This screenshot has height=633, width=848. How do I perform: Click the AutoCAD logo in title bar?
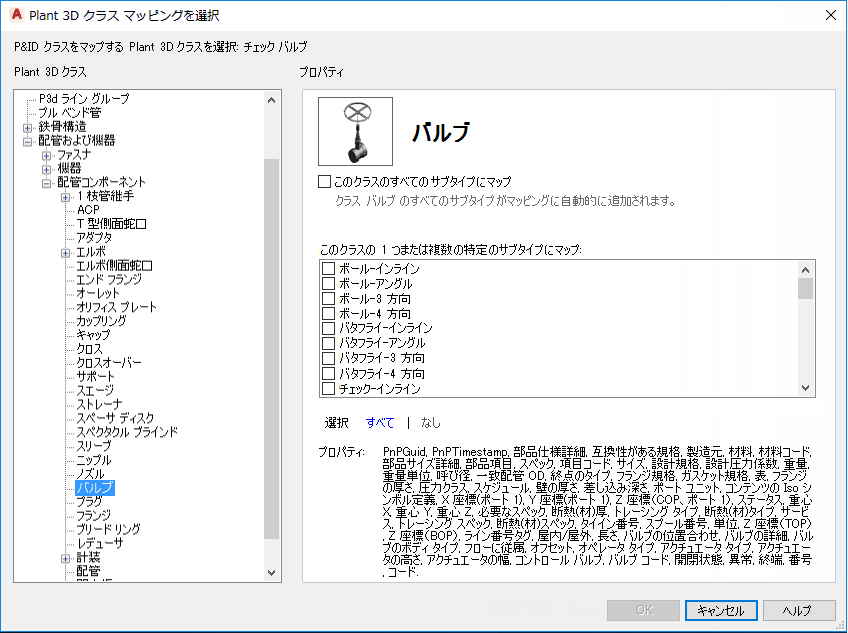coord(17,15)
